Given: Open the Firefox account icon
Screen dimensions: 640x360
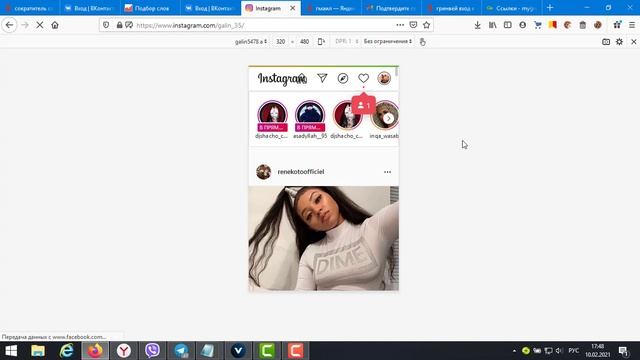Looking at the screenshot, I should (522, 25).
